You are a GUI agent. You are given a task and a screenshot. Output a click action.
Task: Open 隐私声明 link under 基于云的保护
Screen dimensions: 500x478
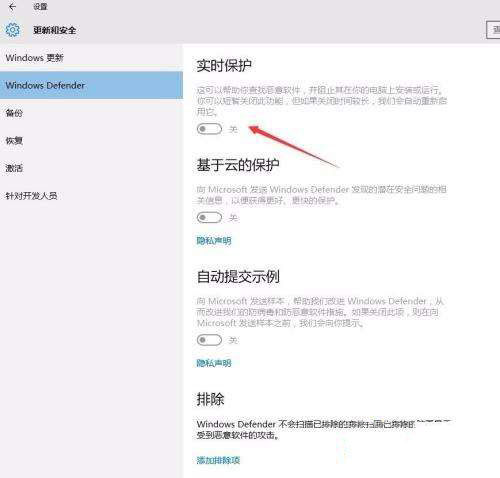click(x=214, y=241)
